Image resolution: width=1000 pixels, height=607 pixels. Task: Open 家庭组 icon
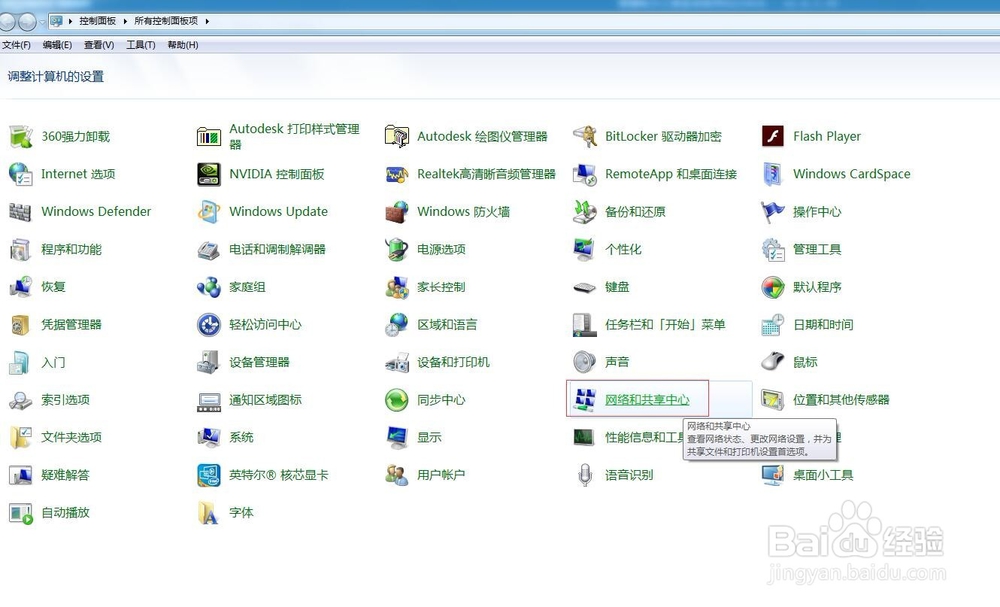[x=209, y=287]
